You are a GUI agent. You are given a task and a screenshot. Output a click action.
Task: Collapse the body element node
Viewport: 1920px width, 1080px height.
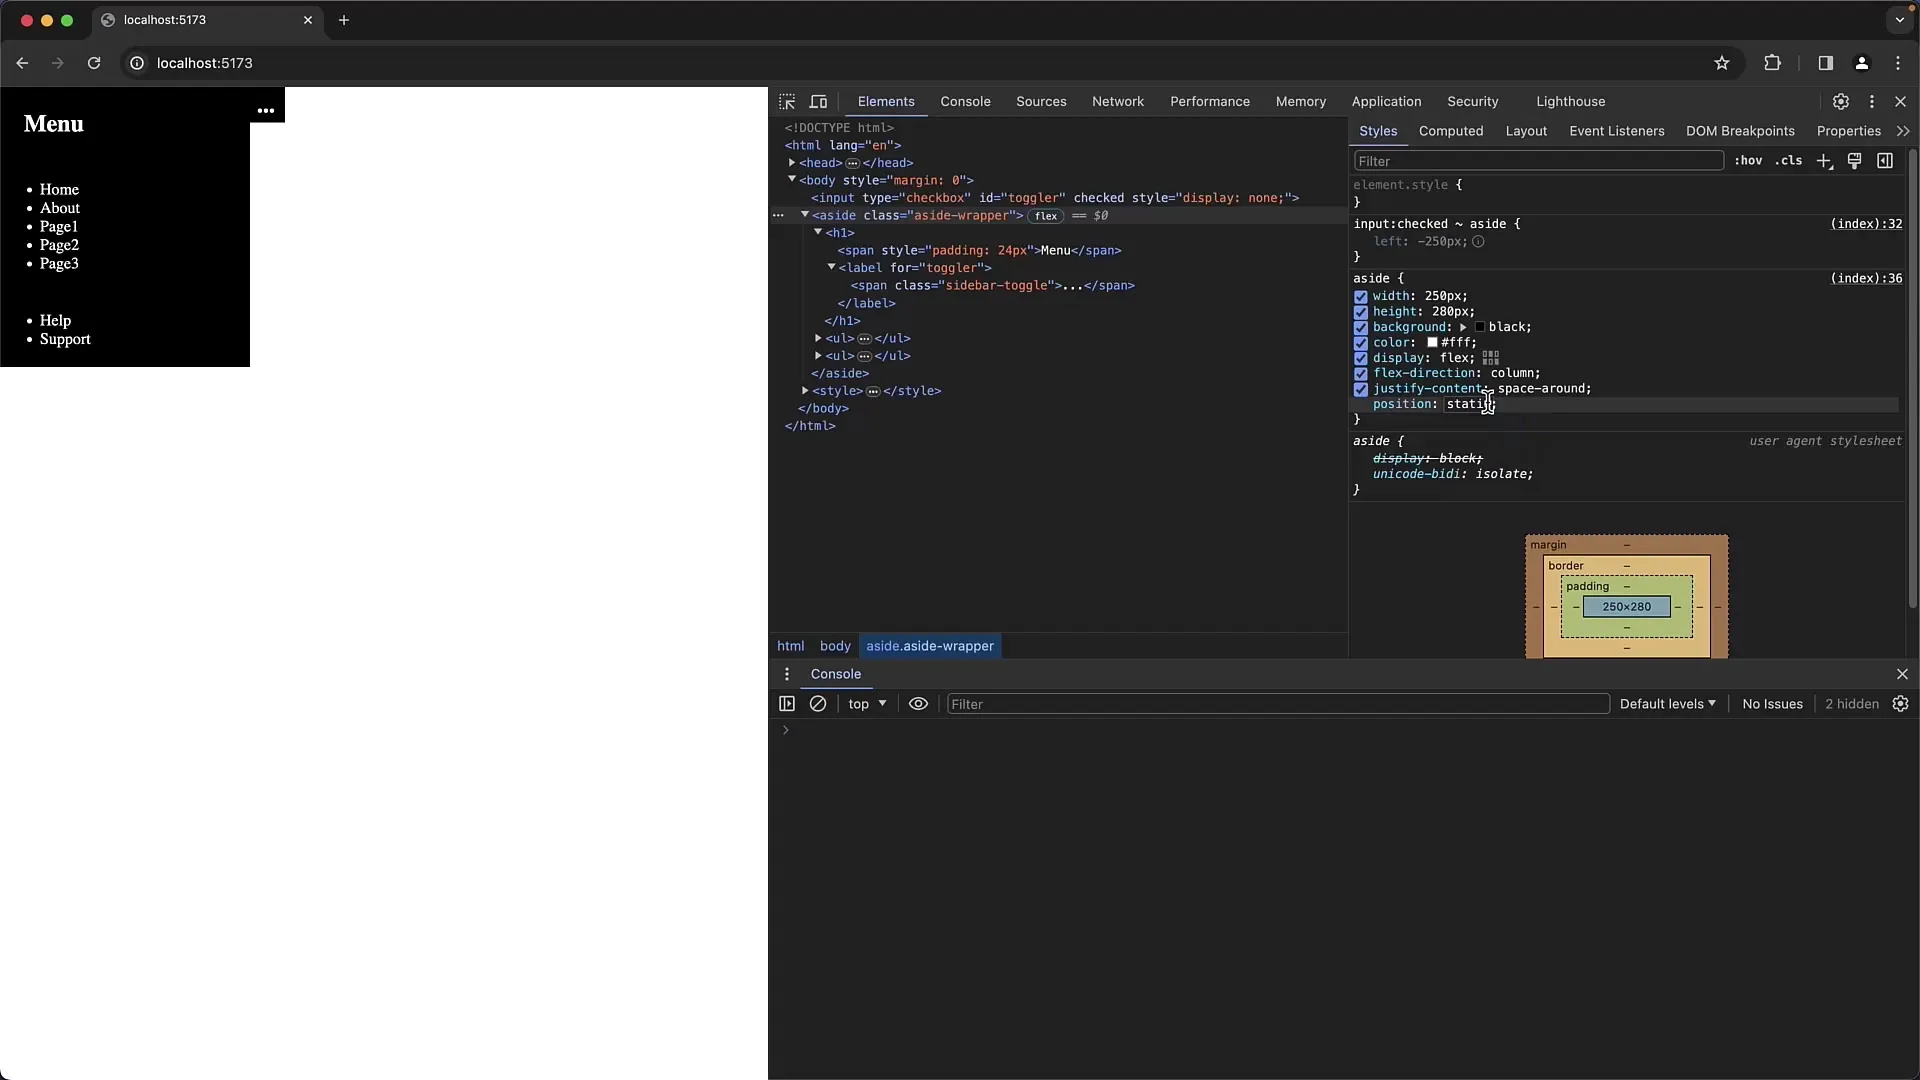tap(792, 180)
